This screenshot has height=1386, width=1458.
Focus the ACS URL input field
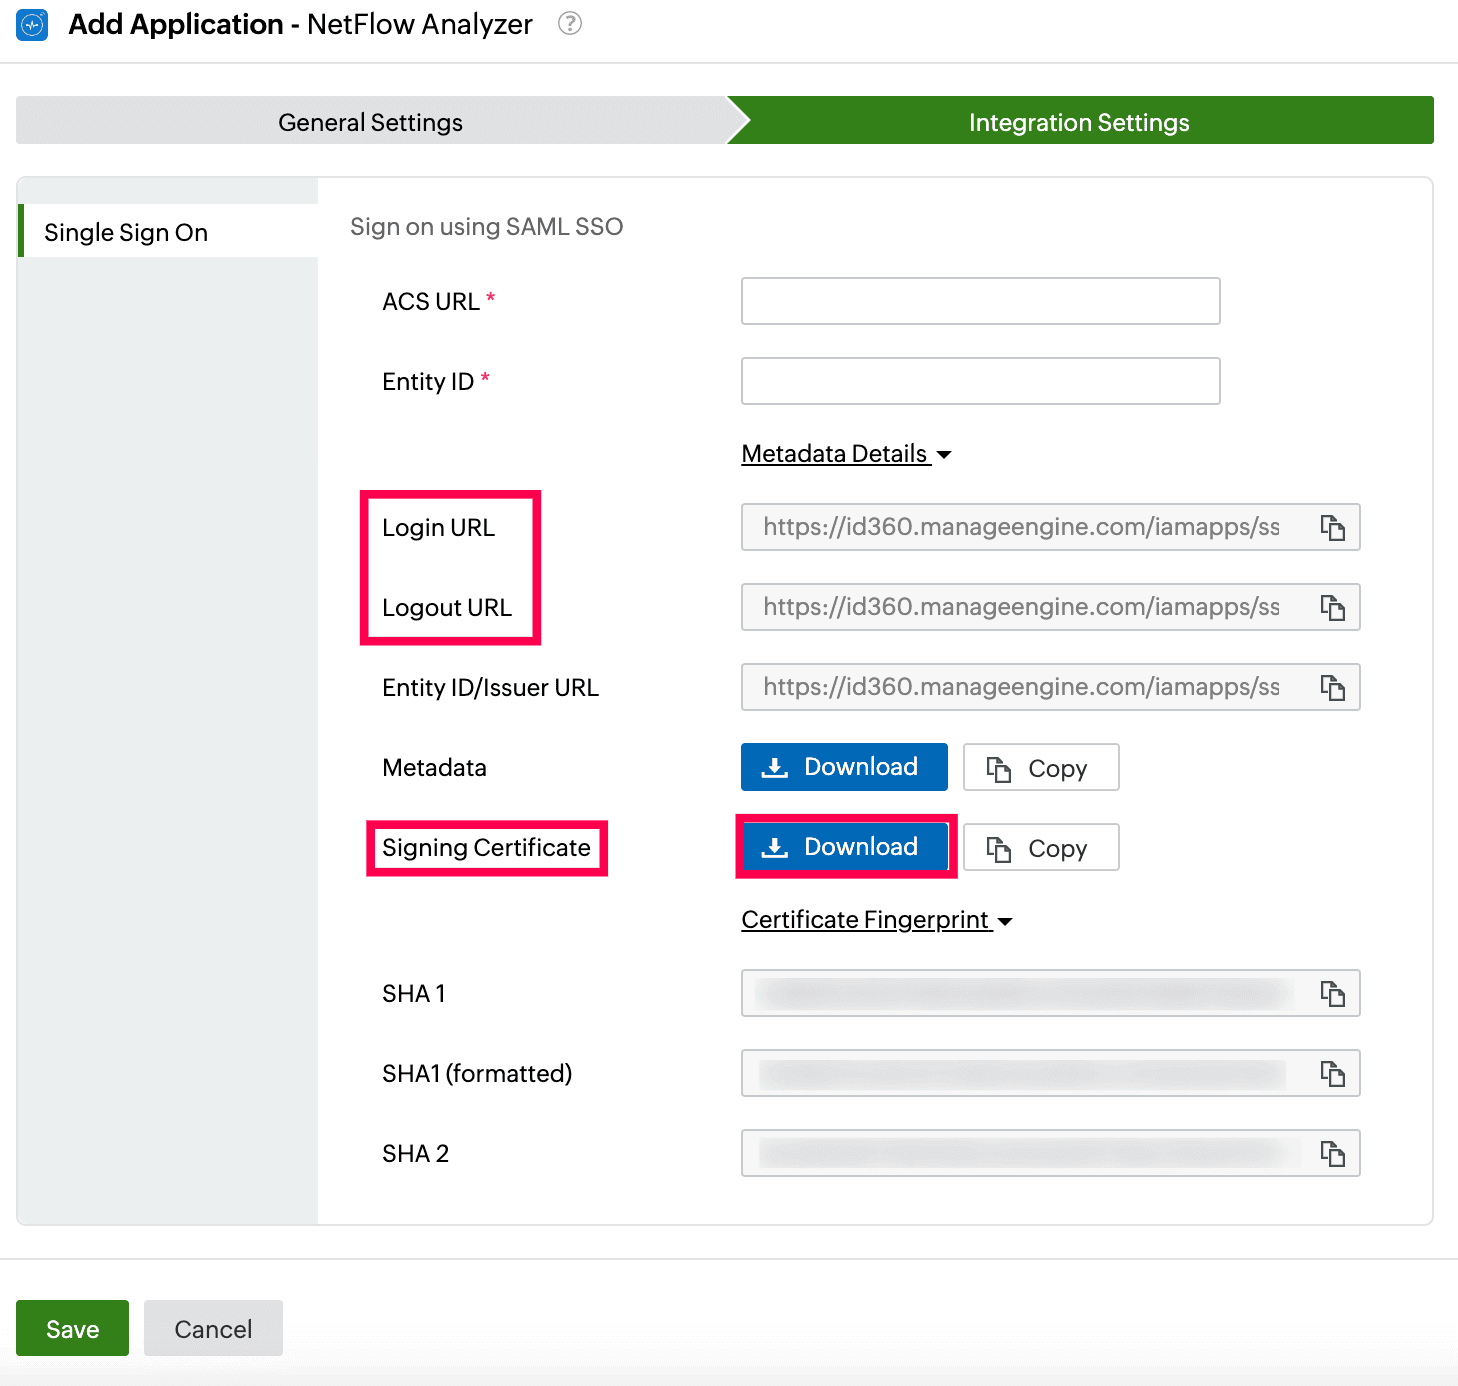click(981, 301)
